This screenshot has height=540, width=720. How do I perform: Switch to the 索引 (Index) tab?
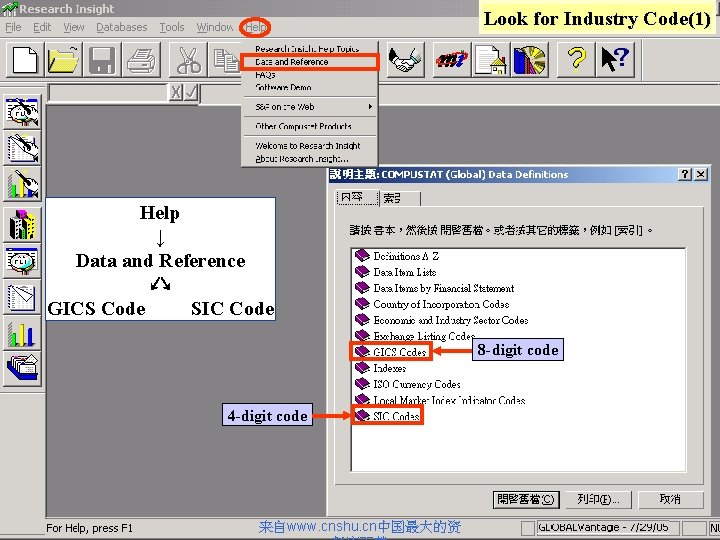[x=399, y=198]
